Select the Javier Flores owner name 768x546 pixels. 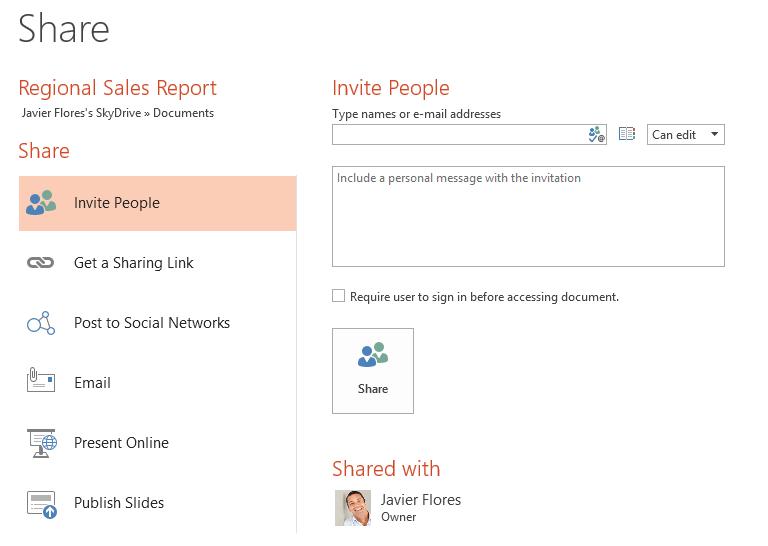421,500
